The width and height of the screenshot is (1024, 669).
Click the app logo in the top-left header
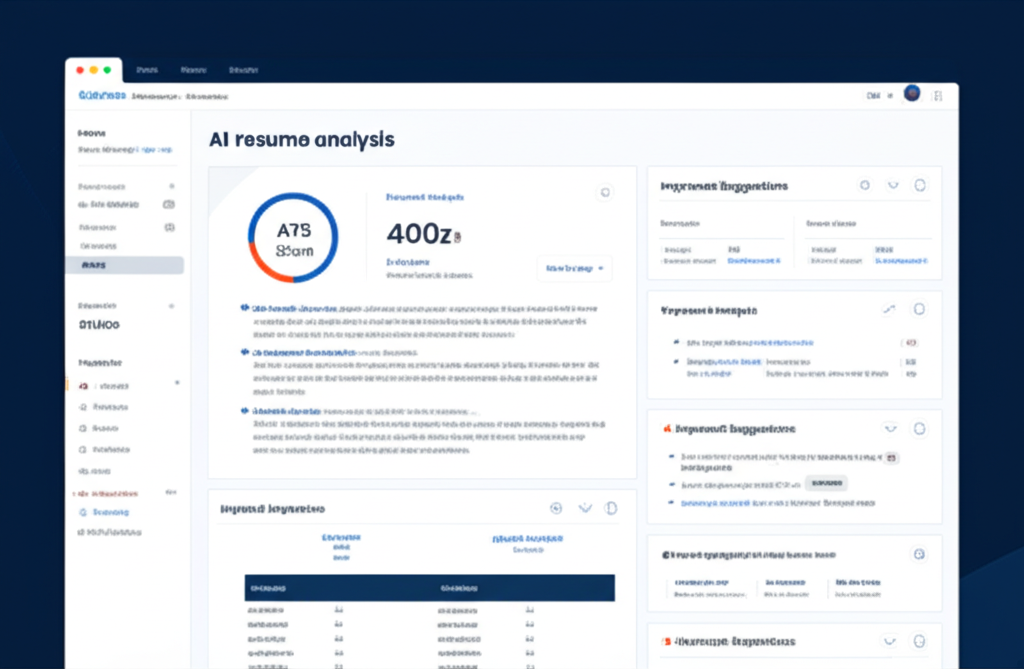[101, 96]
